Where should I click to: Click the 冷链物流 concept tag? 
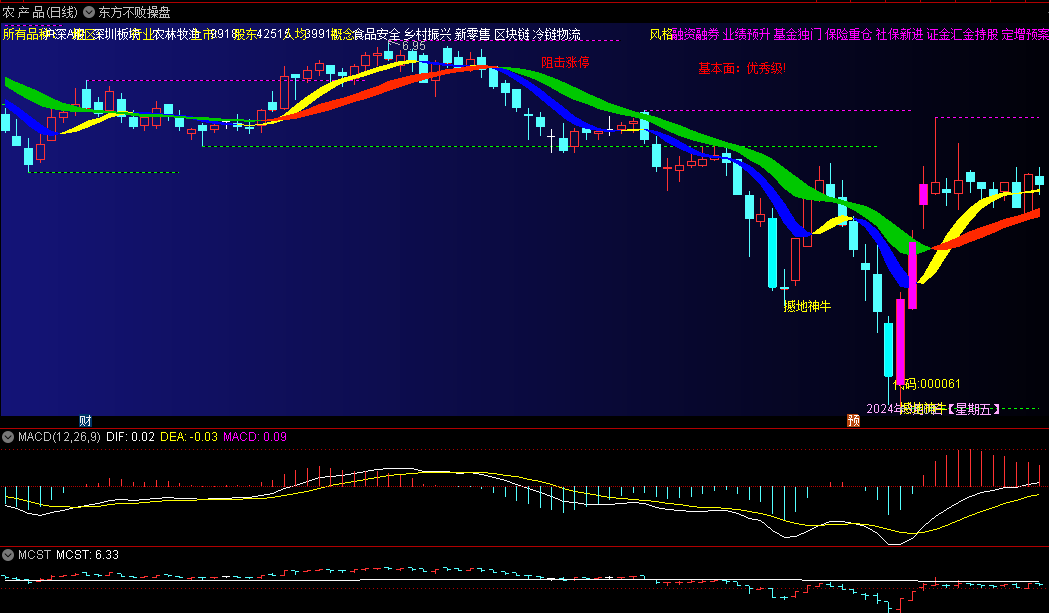coord(557,34)
